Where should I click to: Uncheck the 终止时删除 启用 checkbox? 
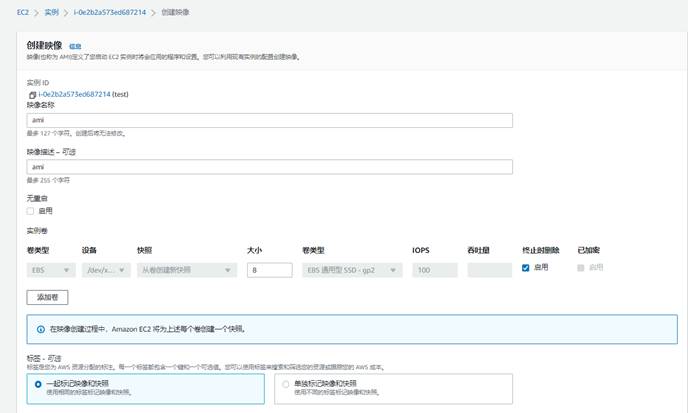(x=526, y=268)
